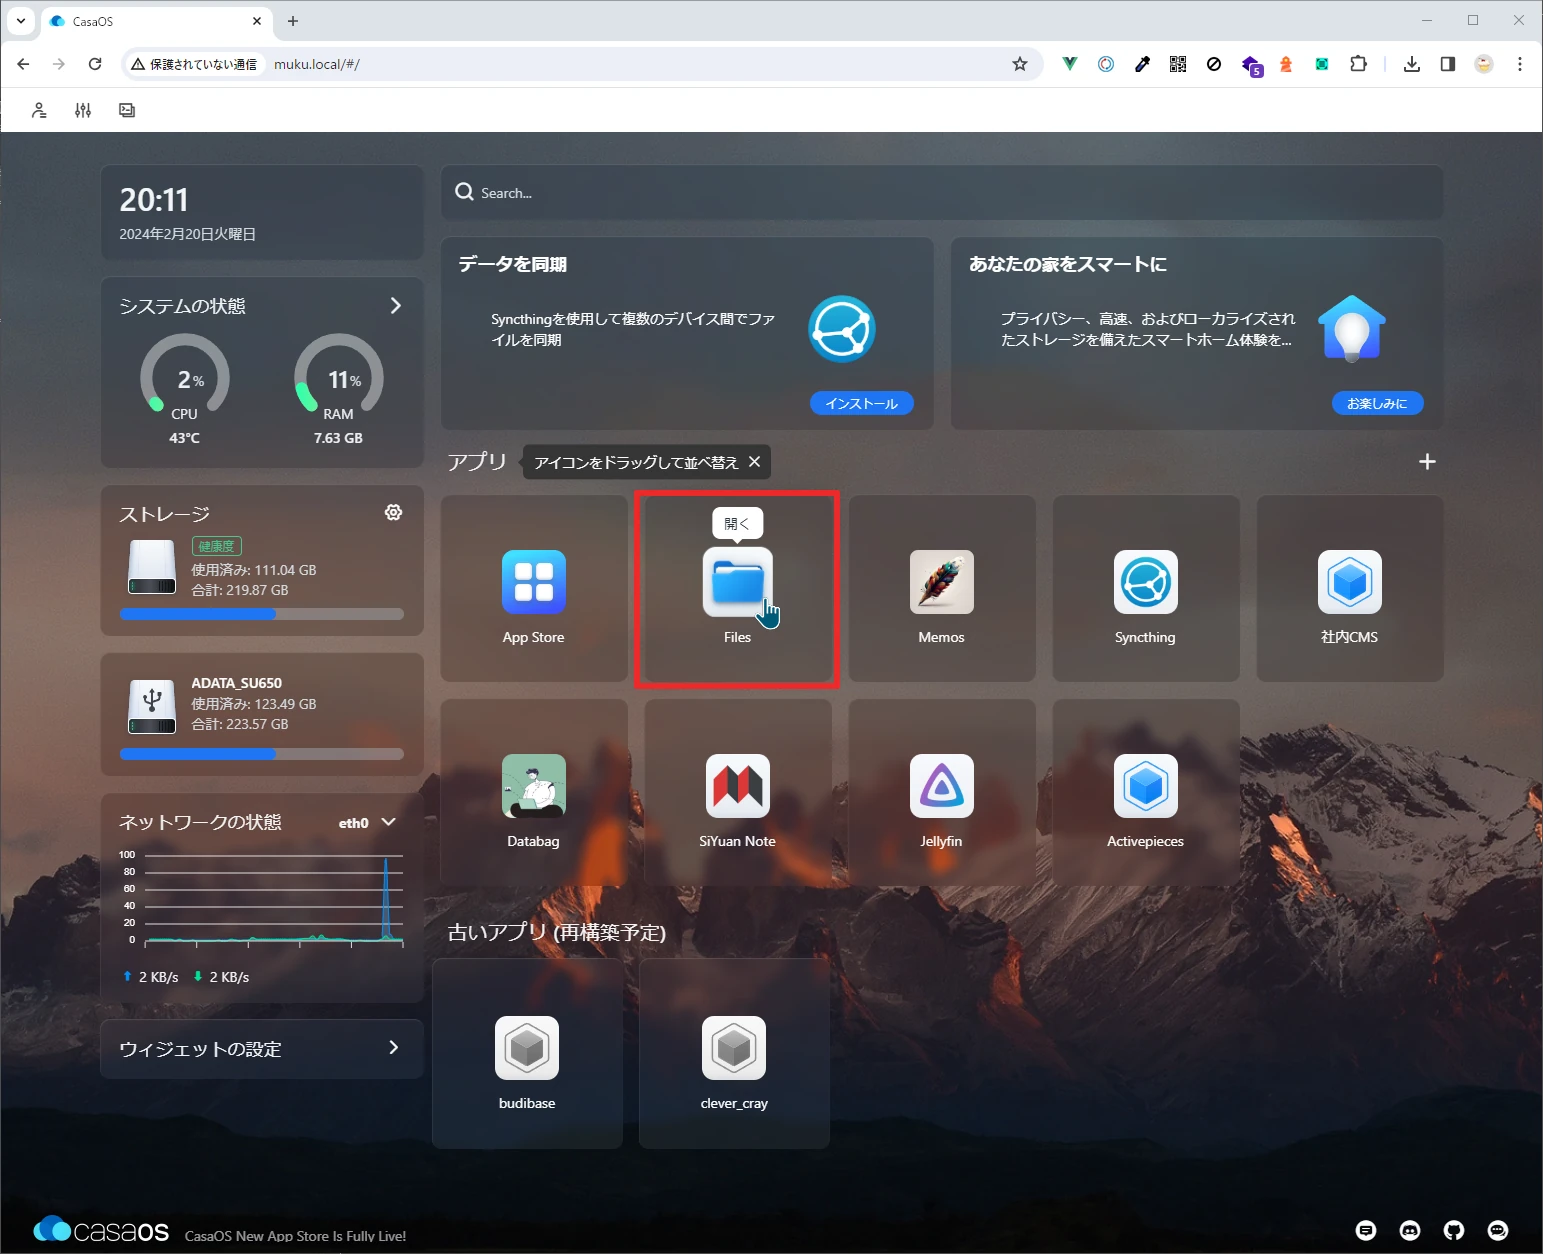This screenshot has width=1543, height=1254.
Task: Reload the current page
Action: click(95, 64)
